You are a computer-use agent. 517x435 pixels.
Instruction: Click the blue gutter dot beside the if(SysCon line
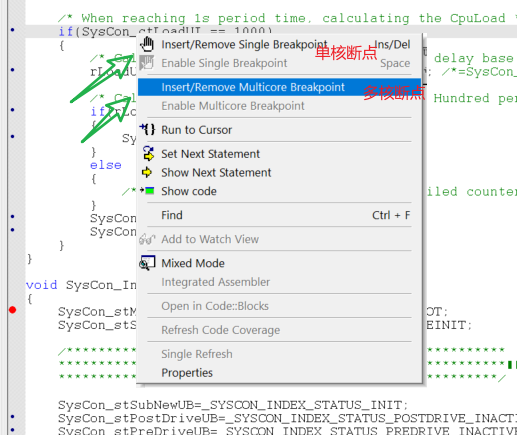[x=13, y=30]
